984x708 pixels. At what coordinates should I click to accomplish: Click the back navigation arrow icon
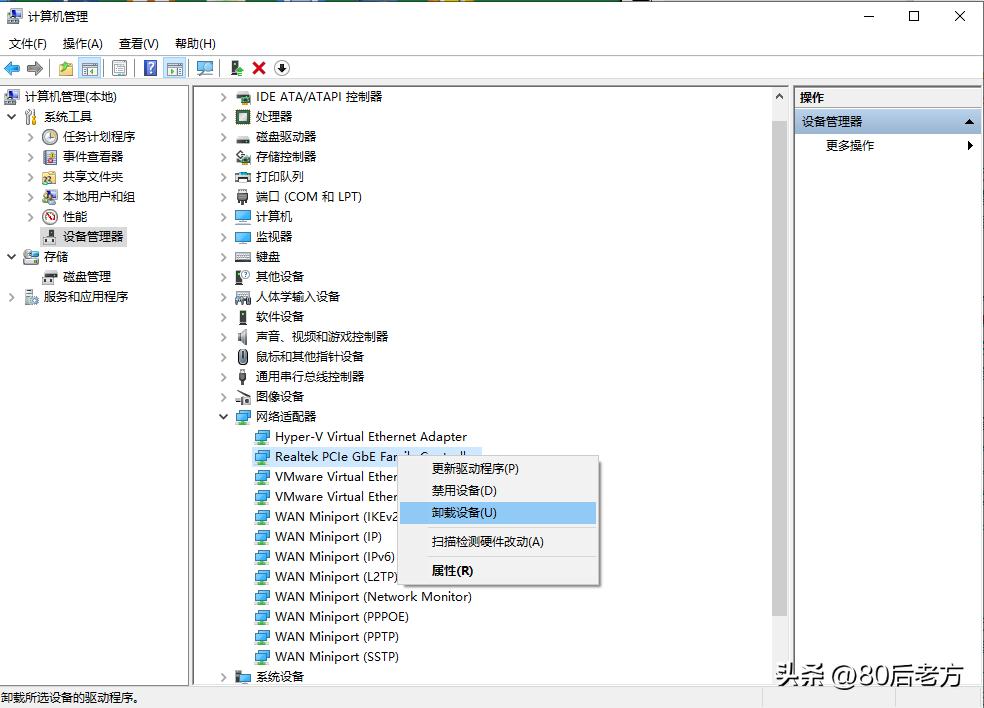11,67
